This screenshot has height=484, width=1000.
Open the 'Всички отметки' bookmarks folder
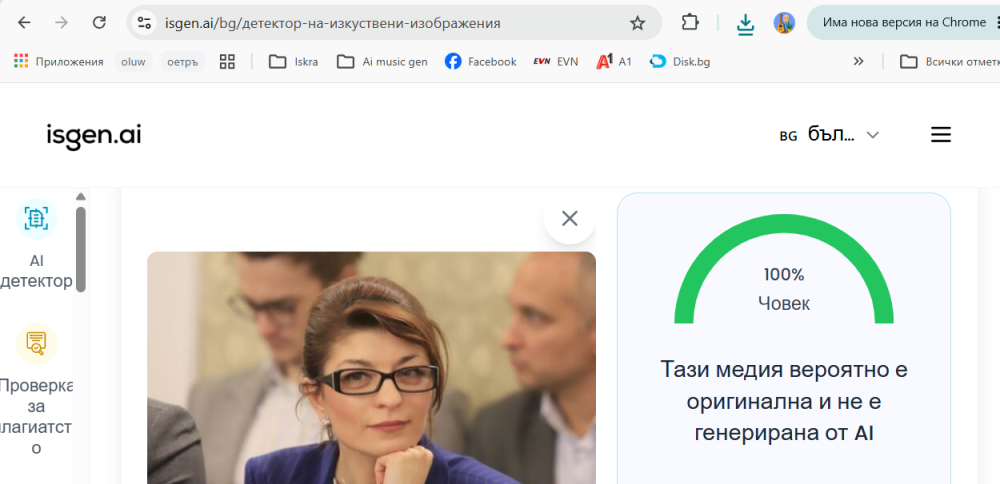pos(949,61)
